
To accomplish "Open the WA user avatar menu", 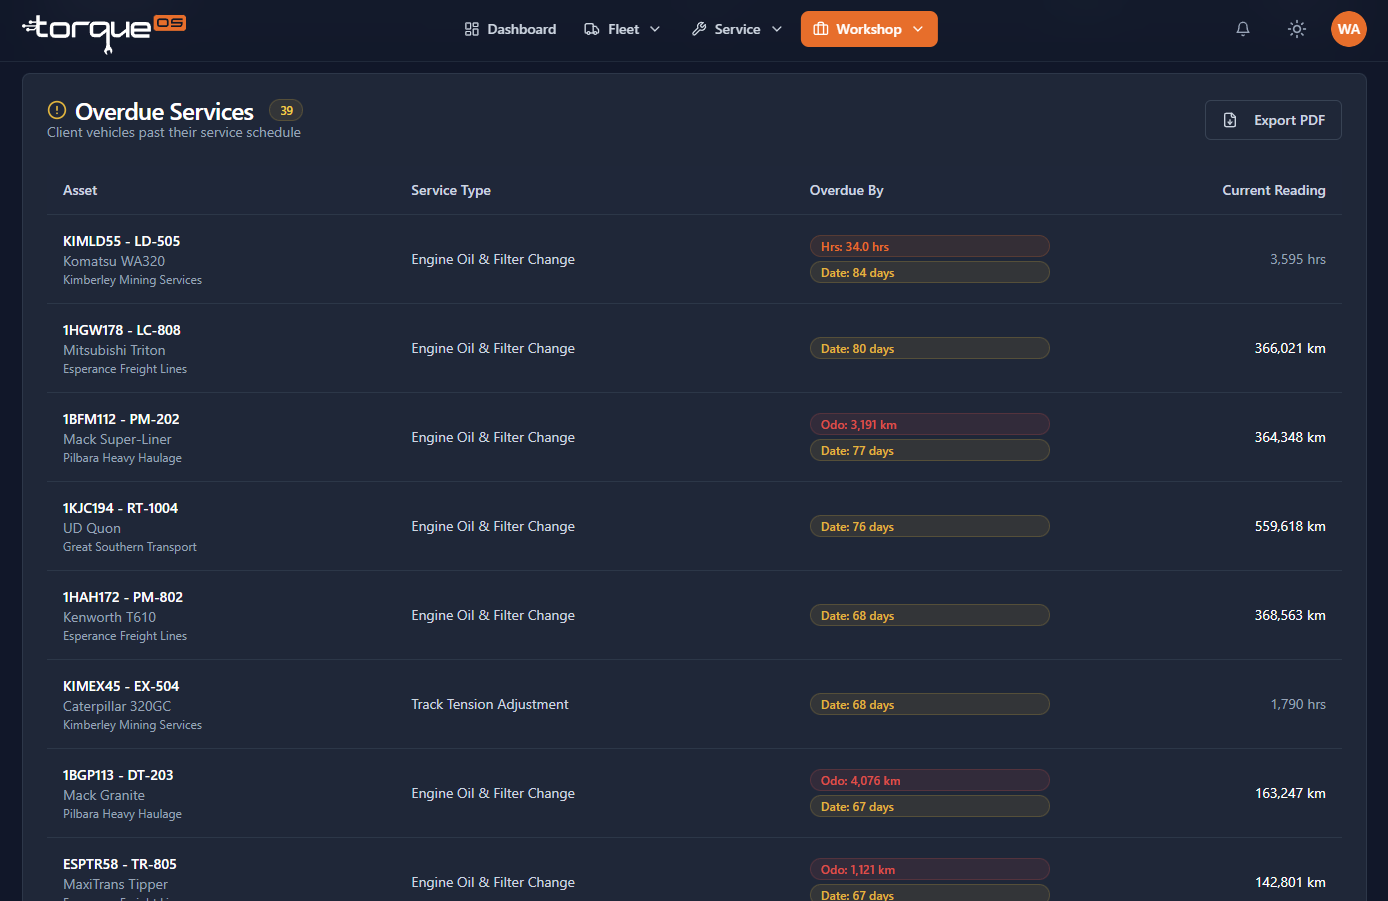I will pos(1349,29).
